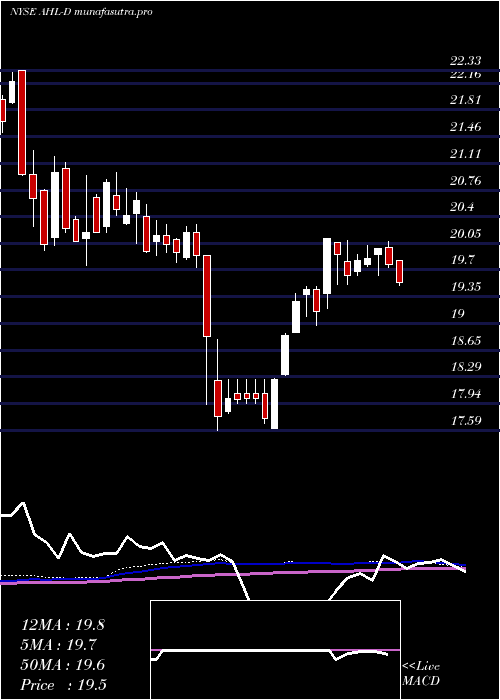Click the 18.29 price axis label
Screen dimensions: 500x700
[x=465, y=367]
